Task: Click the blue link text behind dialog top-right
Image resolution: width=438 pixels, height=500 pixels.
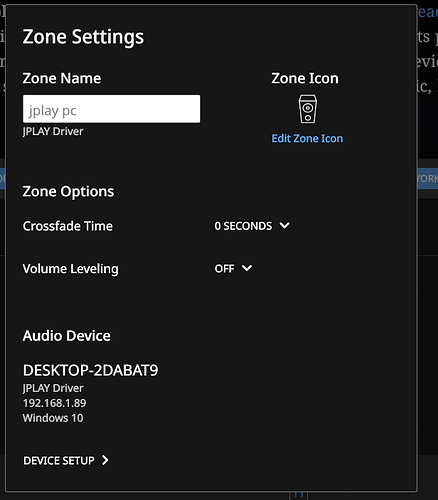Action: [428, 12]
